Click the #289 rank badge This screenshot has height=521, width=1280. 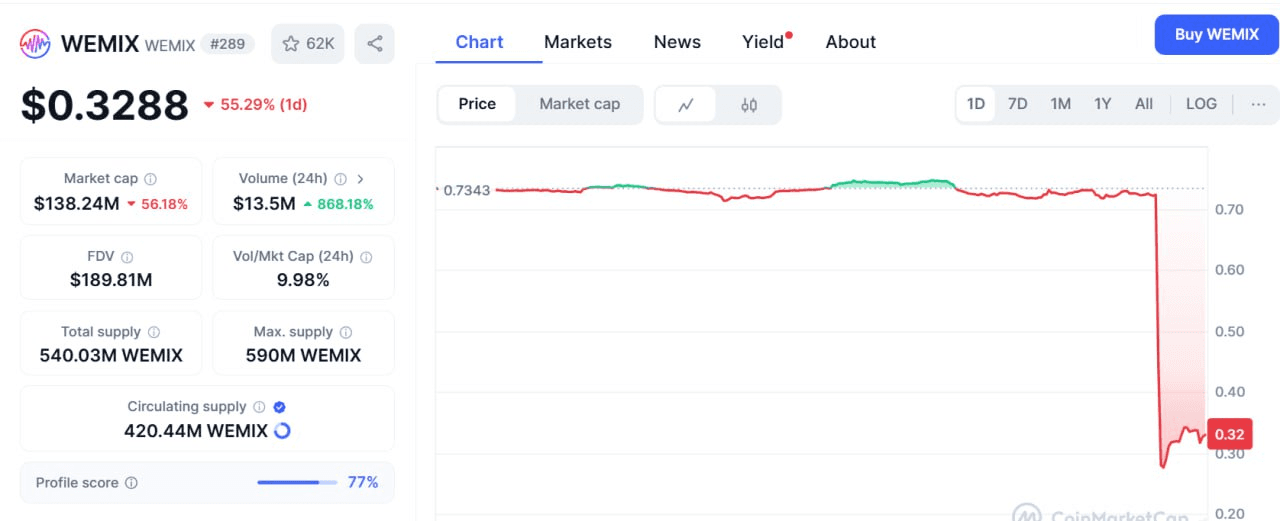click(x=228, y=44)
